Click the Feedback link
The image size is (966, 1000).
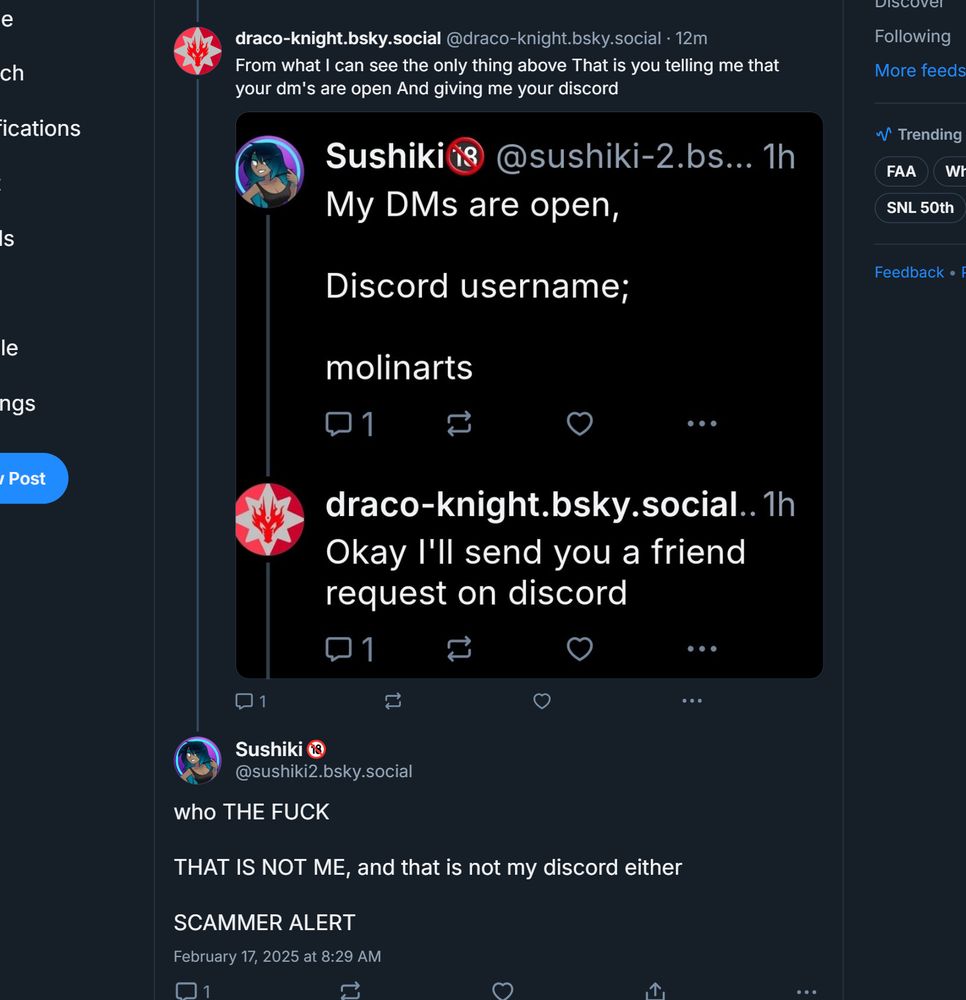click(x=909, y=272)
